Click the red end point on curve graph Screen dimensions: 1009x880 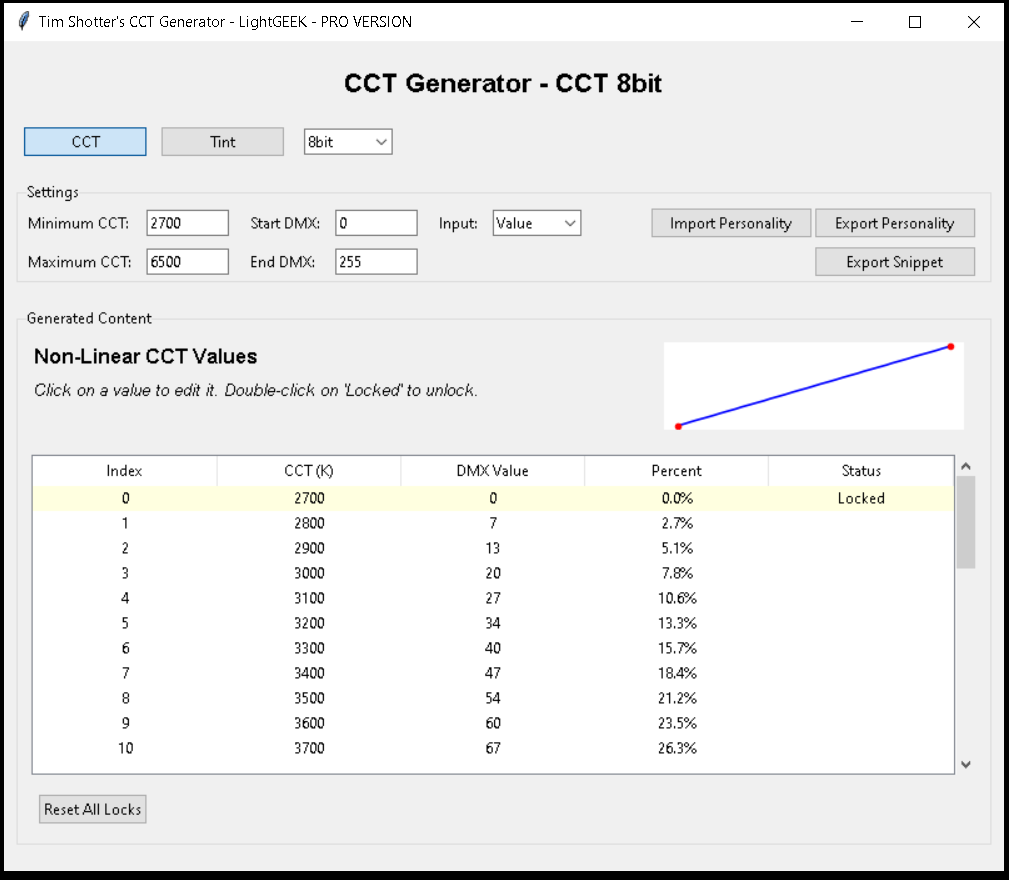point(950,347)
